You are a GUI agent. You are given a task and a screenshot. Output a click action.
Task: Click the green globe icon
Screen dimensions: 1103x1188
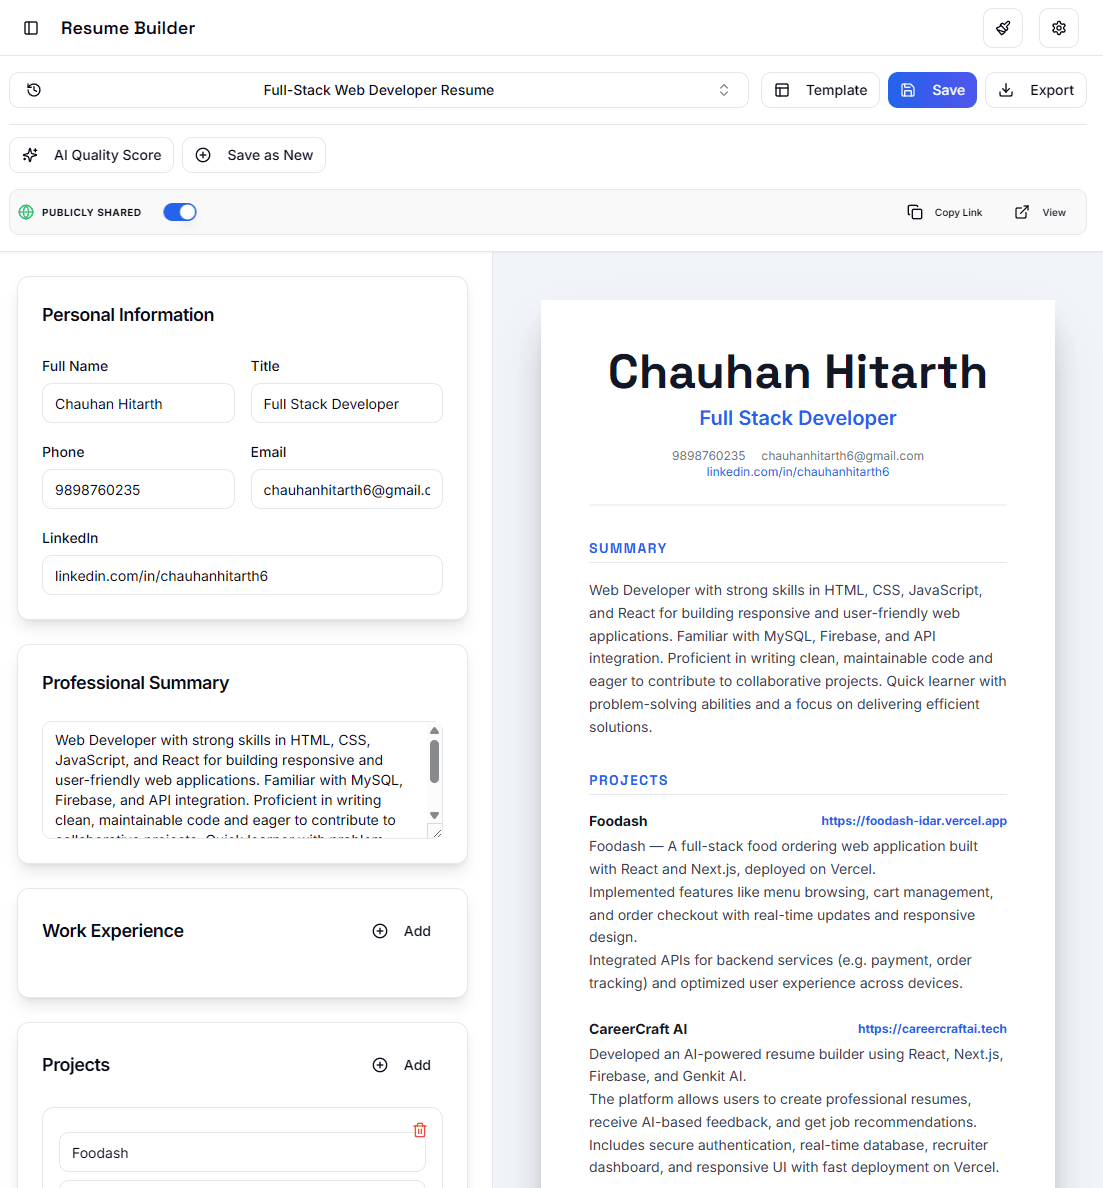[x=27, y=212]
